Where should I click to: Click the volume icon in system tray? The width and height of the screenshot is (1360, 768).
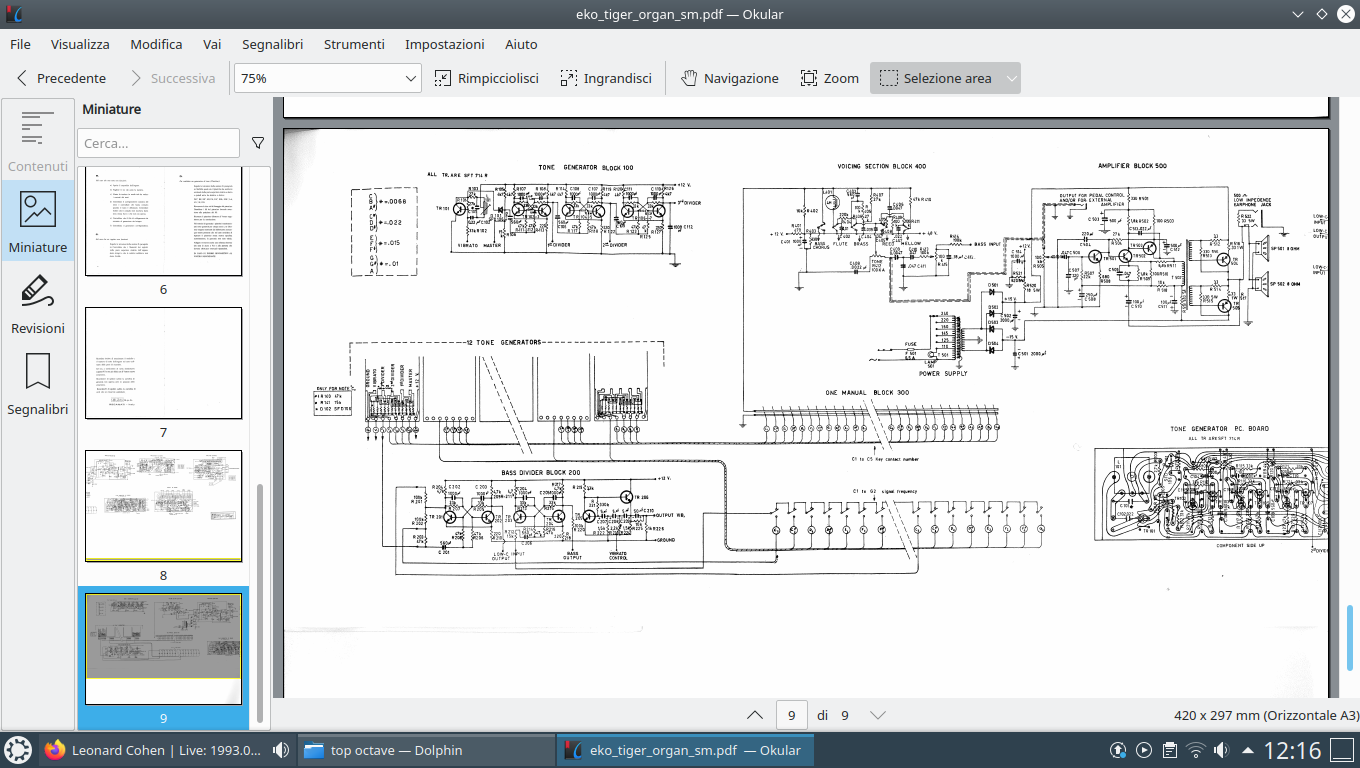[x=1221, y=750]
